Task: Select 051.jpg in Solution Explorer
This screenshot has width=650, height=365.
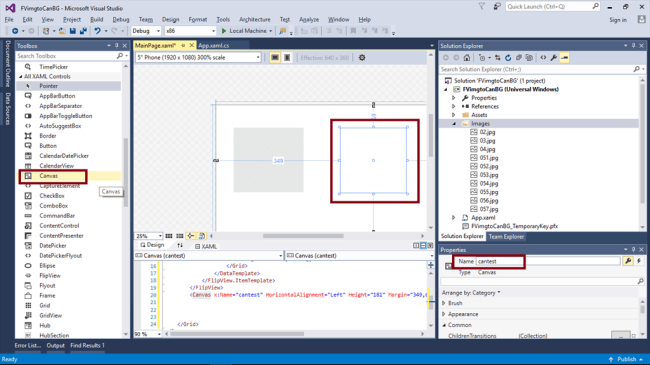Action: pos(489,158)
